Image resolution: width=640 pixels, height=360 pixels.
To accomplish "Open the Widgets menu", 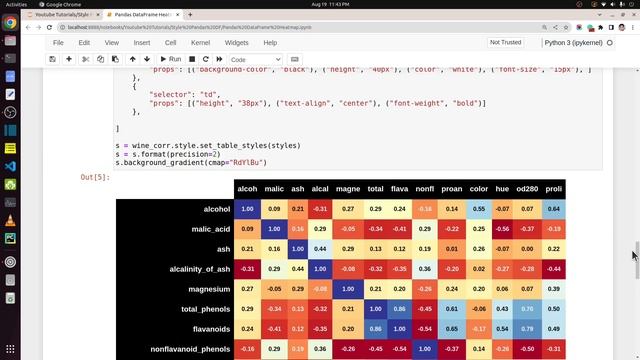I will 236,43.
